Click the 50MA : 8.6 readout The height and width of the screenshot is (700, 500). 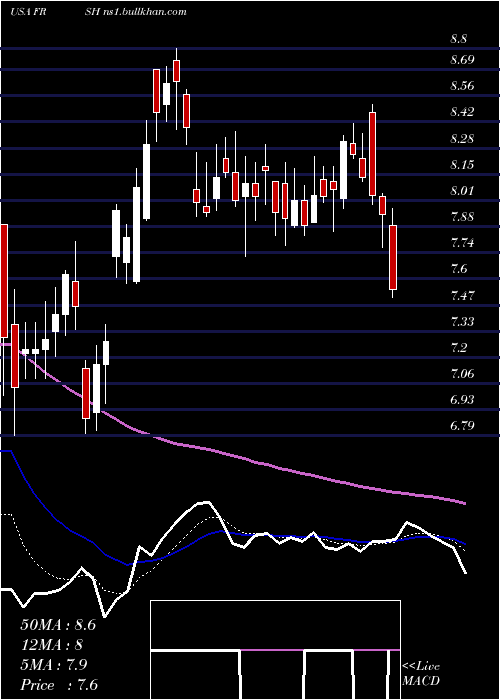58,625
